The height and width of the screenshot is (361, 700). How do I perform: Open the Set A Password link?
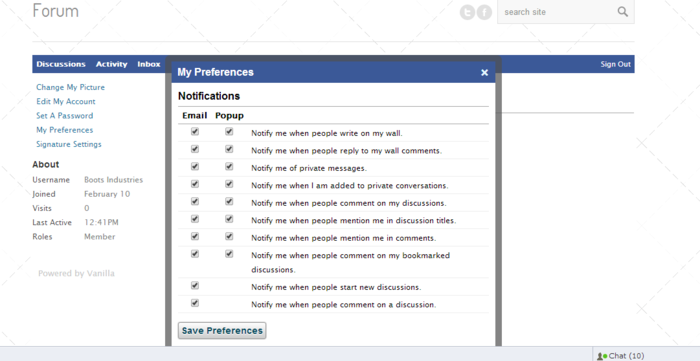(65, 116)
